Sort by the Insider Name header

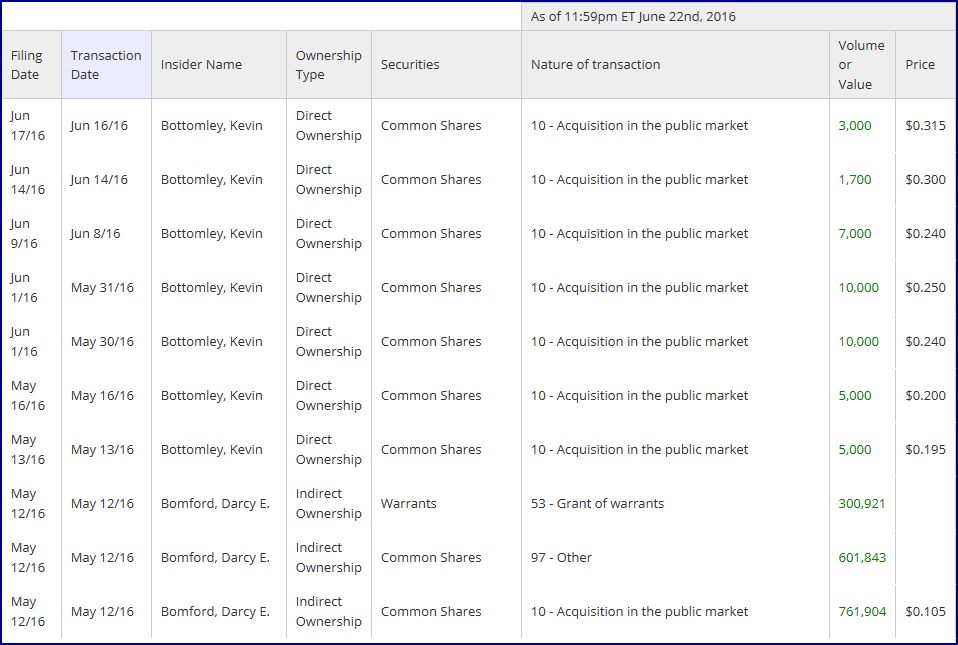pyautogui.click(x=201, y=65)
